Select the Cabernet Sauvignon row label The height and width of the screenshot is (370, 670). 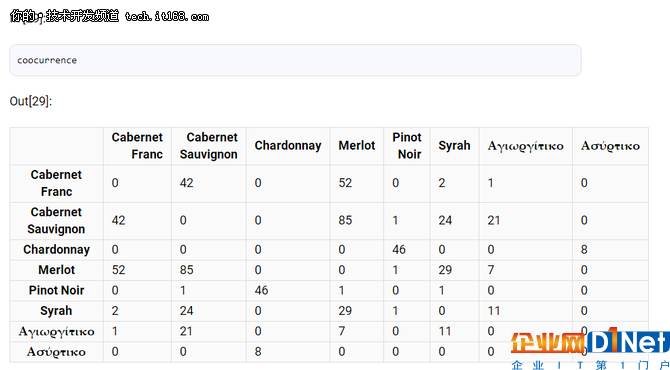pyautogui.click(x=56, y=220)
